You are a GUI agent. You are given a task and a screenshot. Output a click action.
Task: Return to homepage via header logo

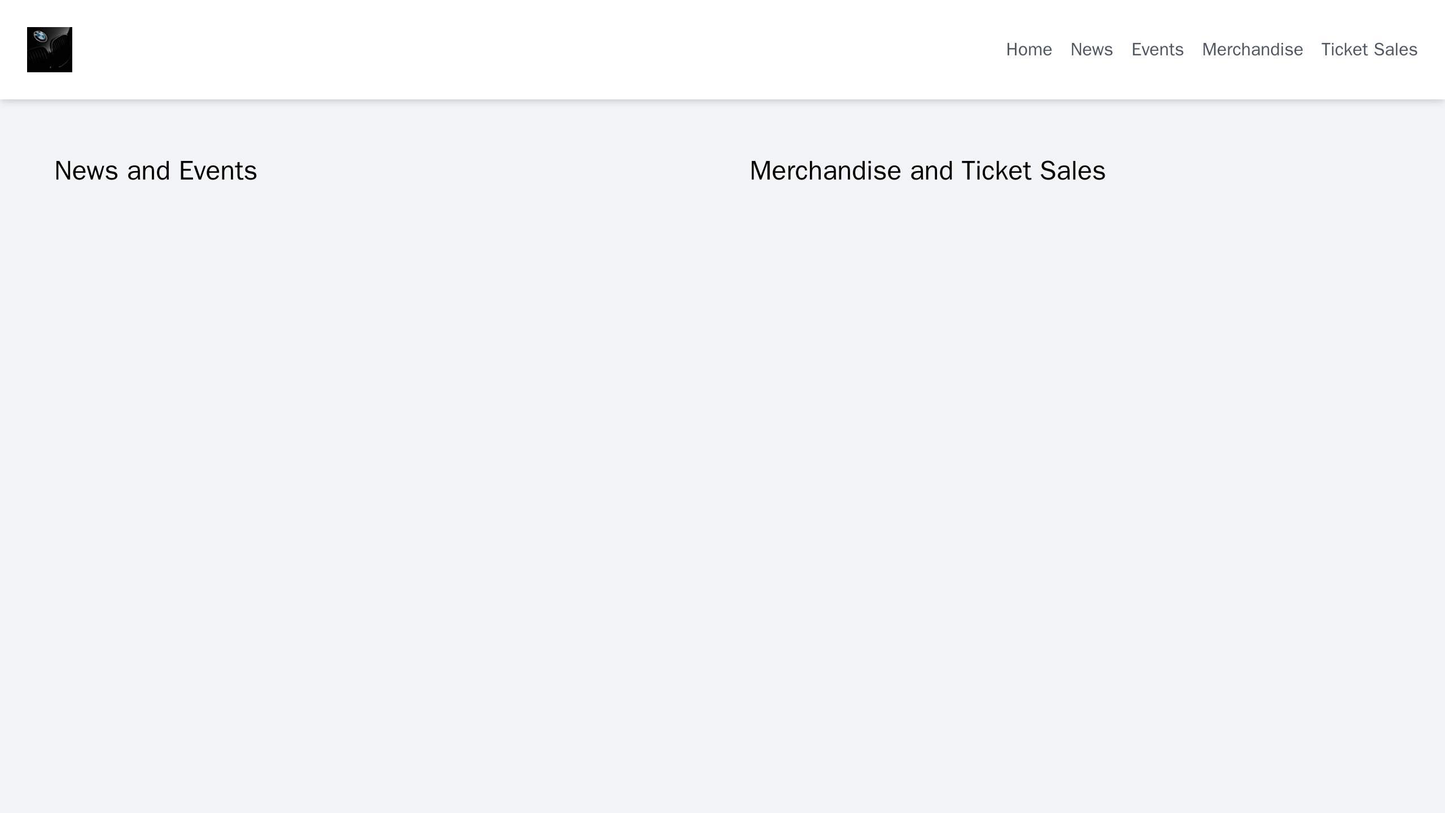(49, 50)
